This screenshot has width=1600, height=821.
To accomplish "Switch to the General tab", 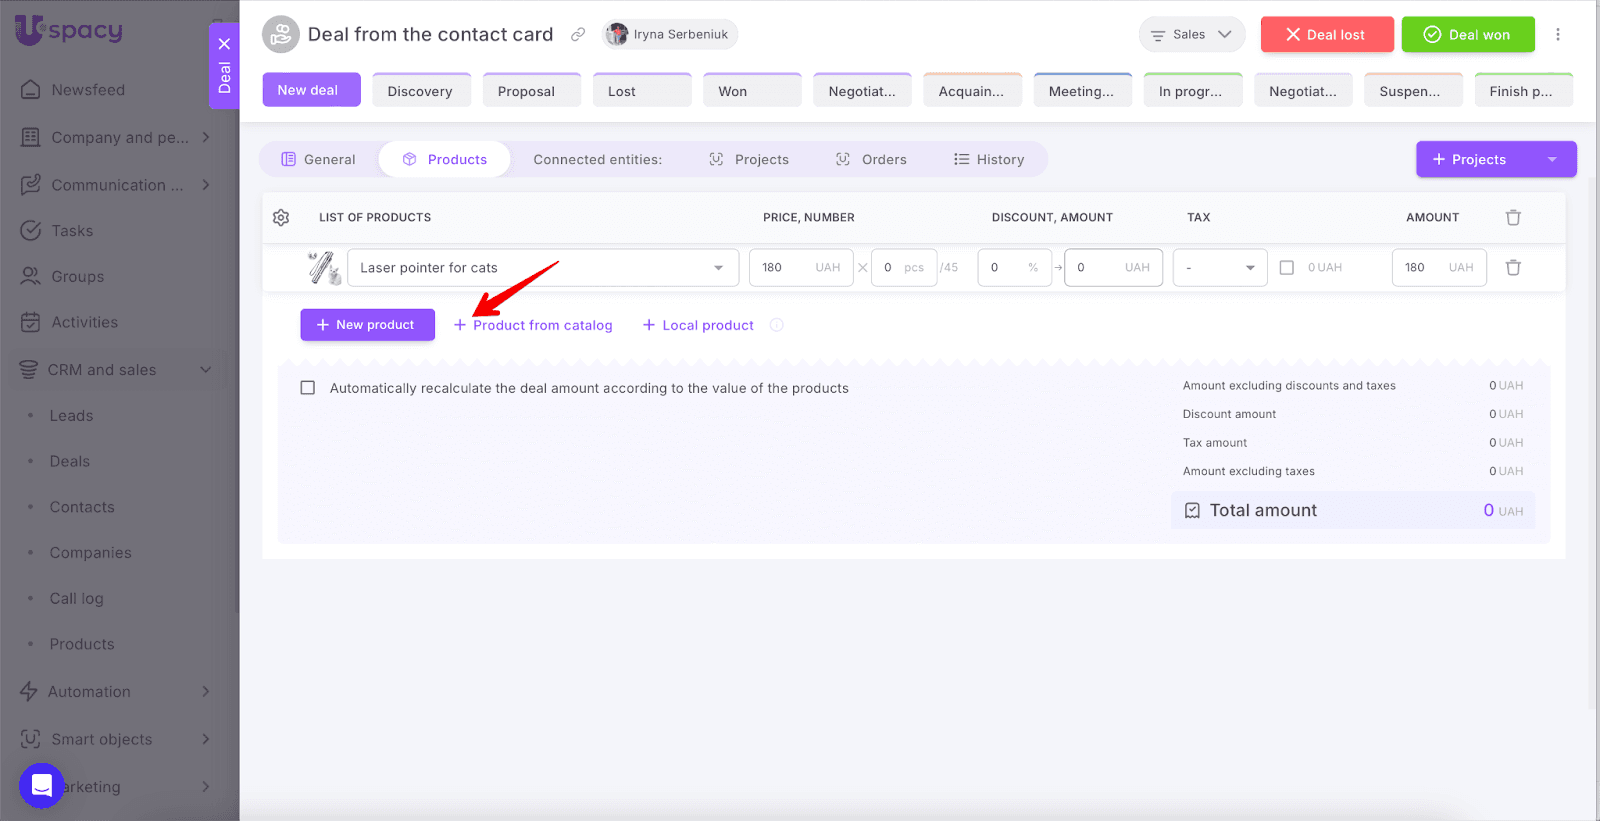I will 319,160.
